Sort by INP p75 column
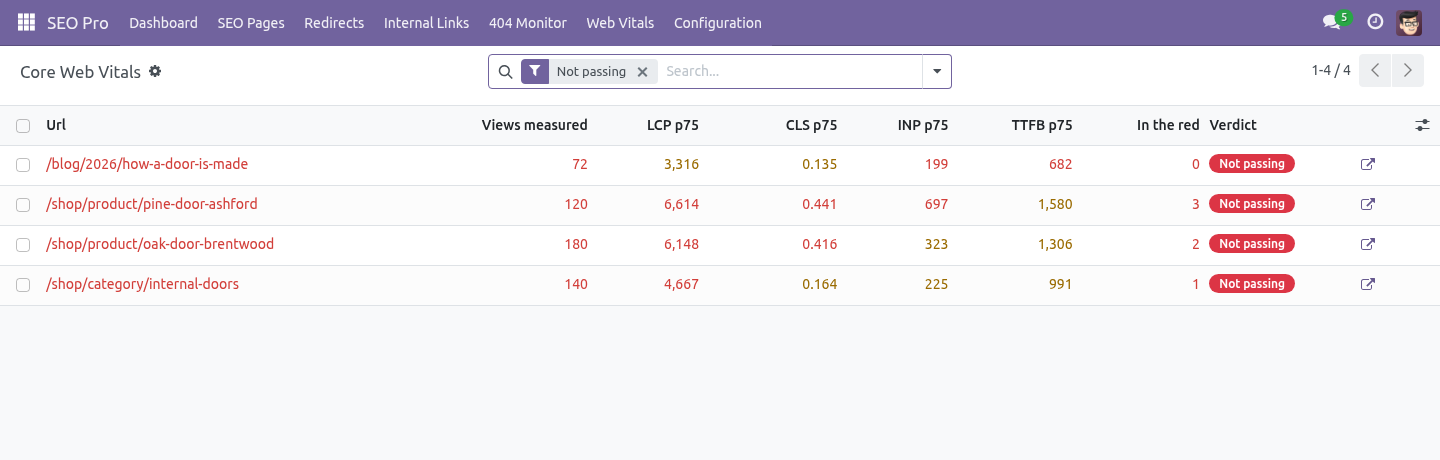 tap(923, 125)
